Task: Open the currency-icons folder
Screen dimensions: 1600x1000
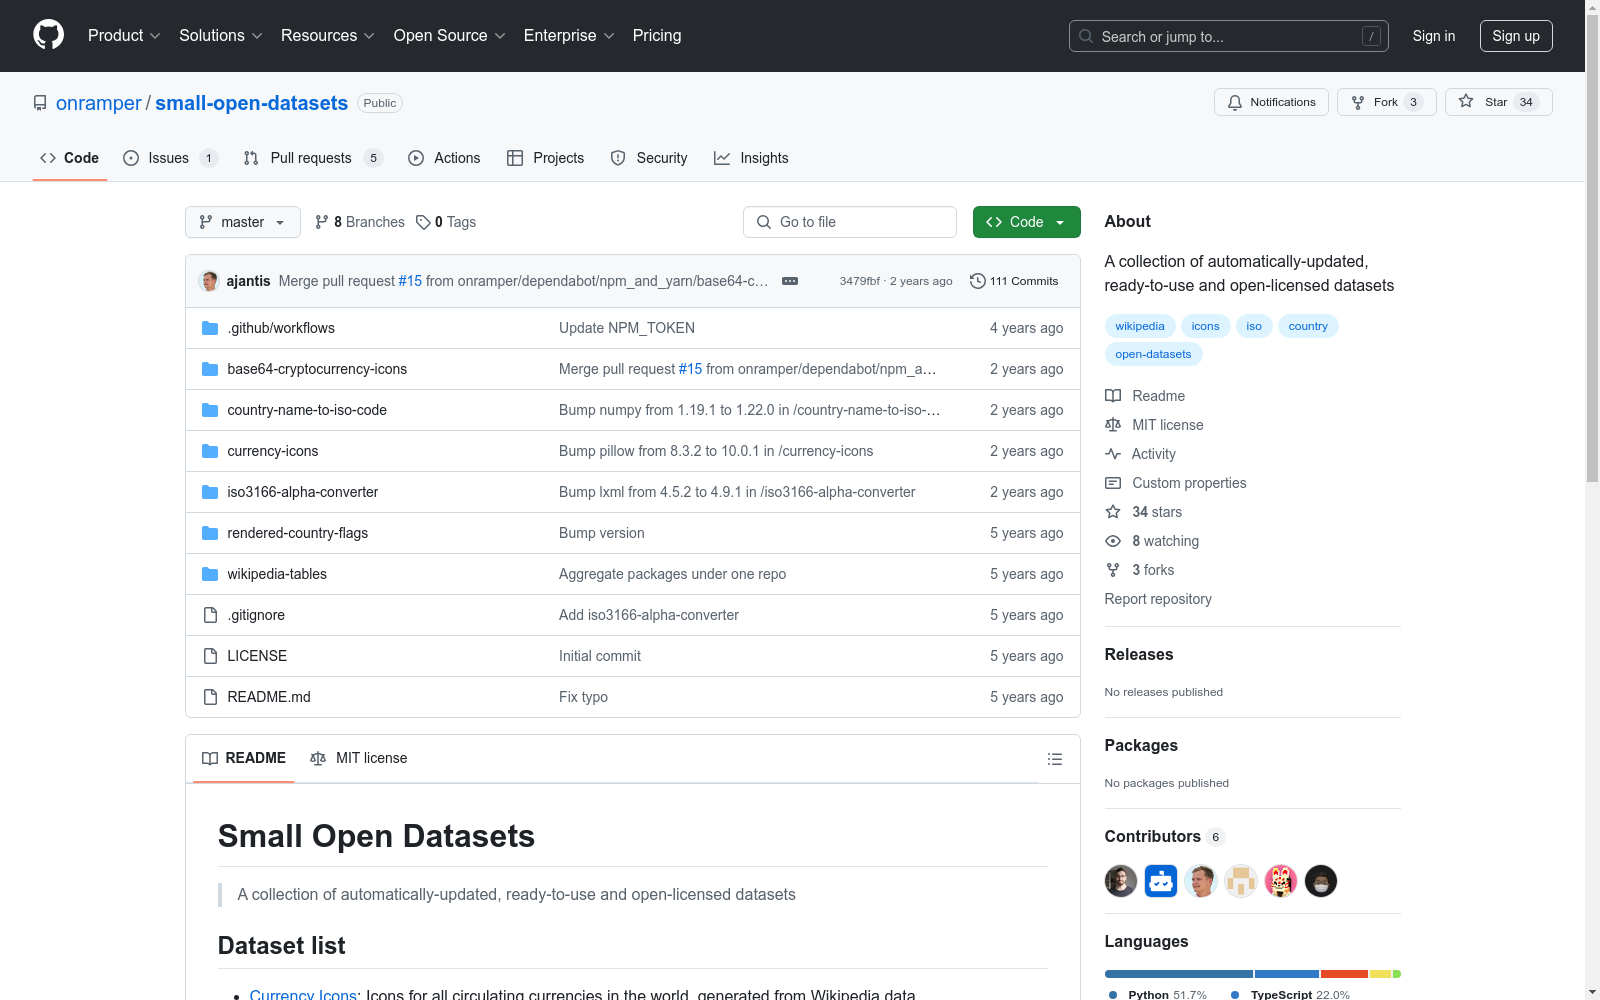Action: click(273, 451)
